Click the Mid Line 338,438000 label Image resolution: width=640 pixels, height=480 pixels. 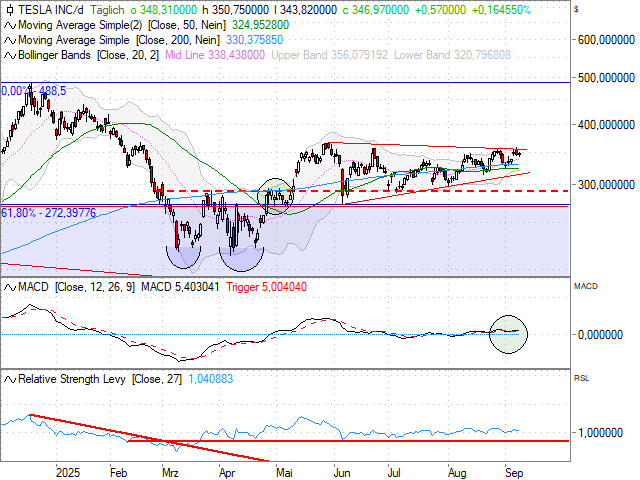[215, 56]
